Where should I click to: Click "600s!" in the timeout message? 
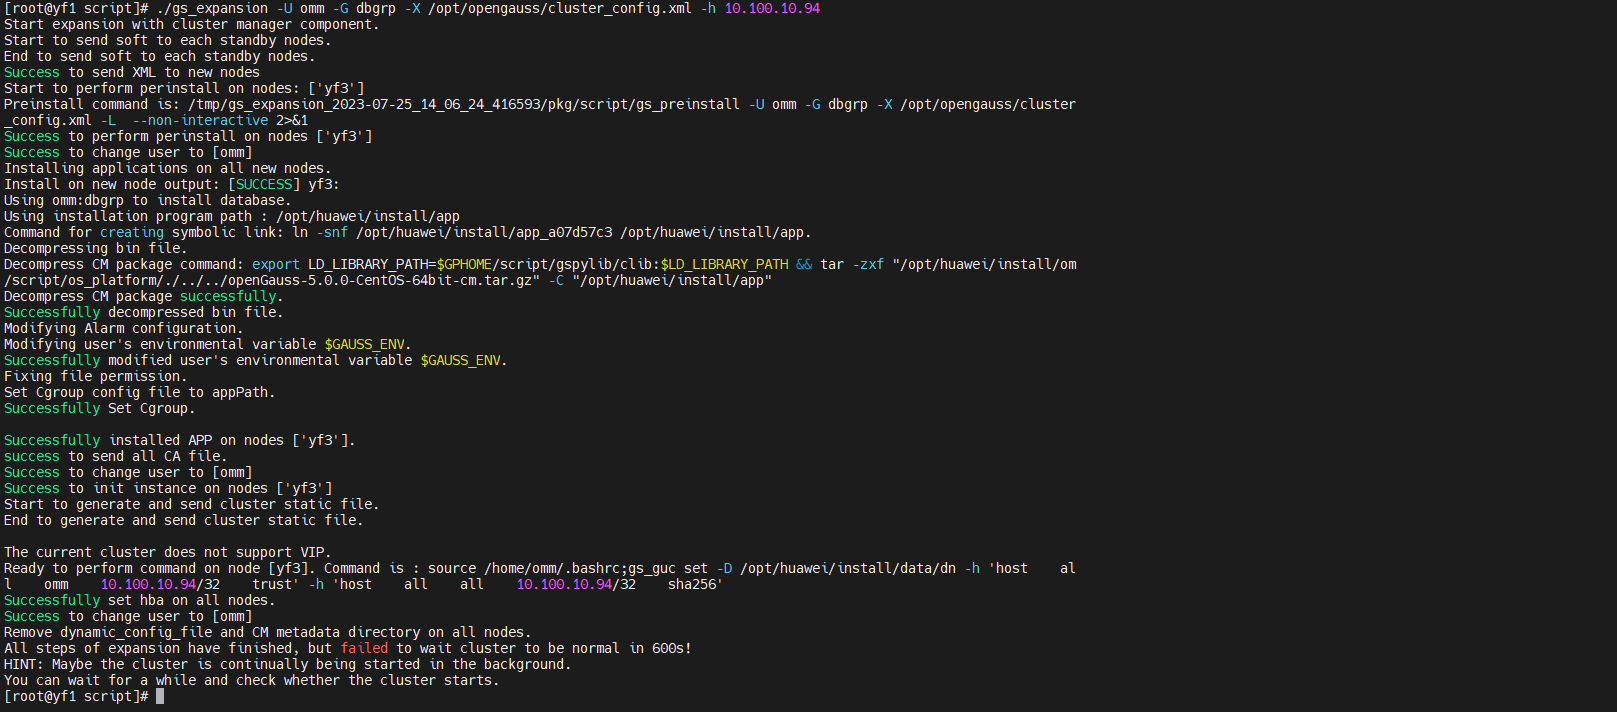click(x=672, y=648)
